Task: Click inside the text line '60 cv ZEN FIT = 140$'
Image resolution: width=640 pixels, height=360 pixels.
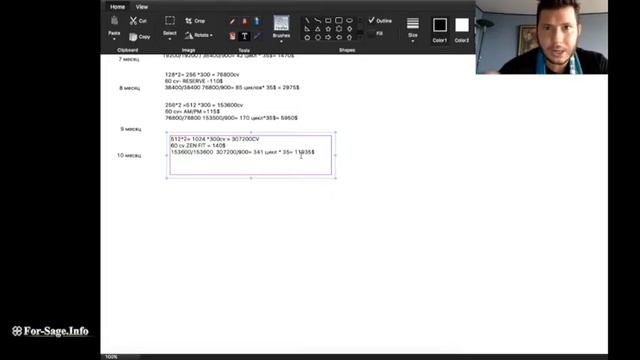Action: click(198, 145)
